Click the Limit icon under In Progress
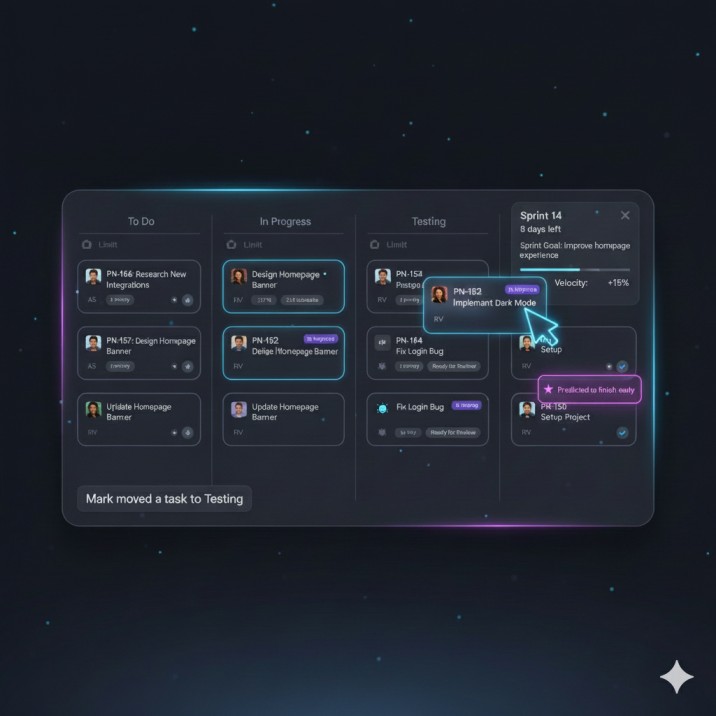Viewport: 716px width, 716px height. click(x=232, y=245)
